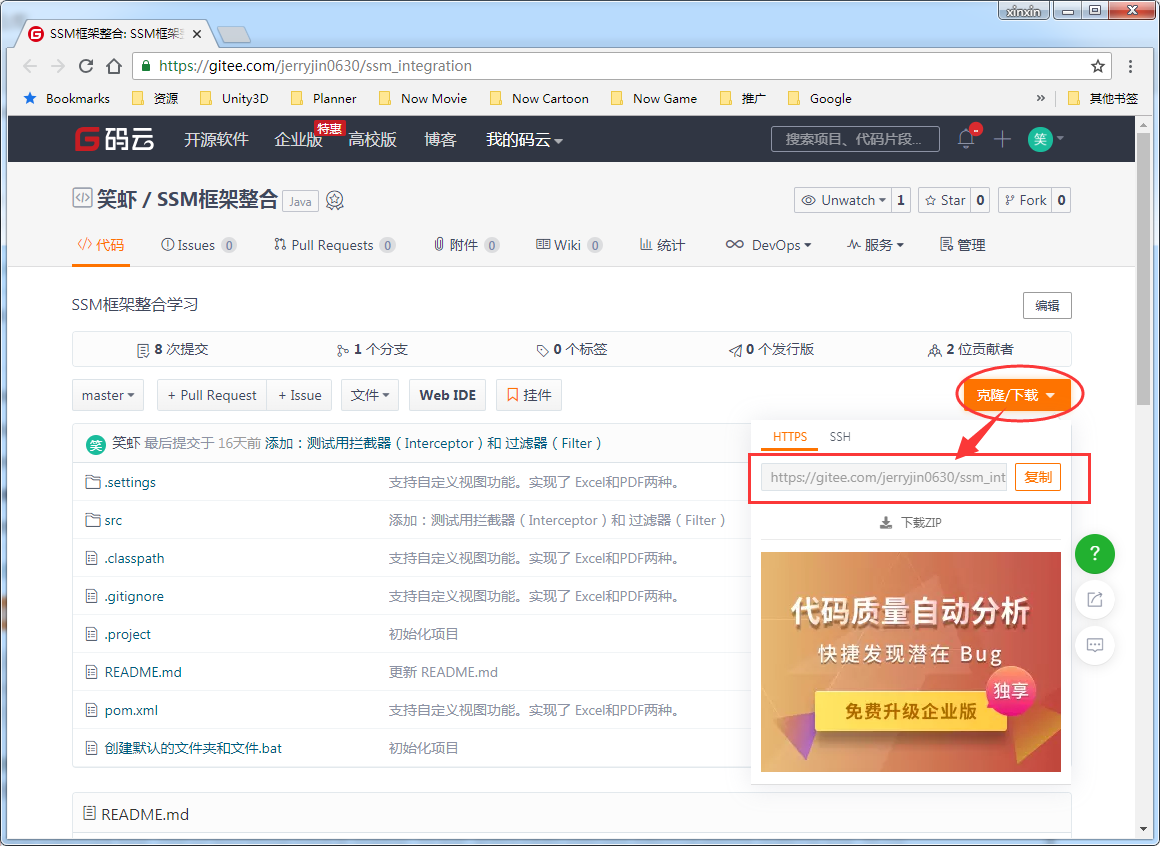Image resolution: width=1160 pixels, height=846 pixels.
Task: Click the plus icon in the header
Action: pyautogui.click(x=1002, y=138)
